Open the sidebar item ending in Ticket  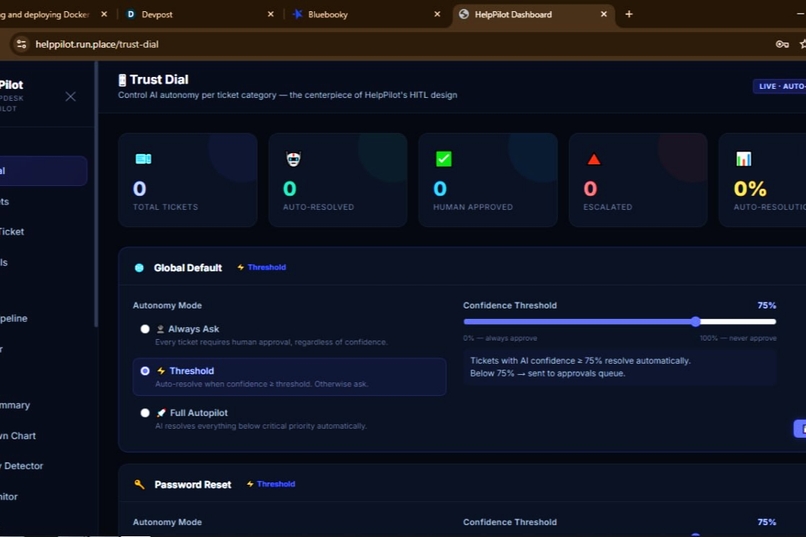(42, 232)
